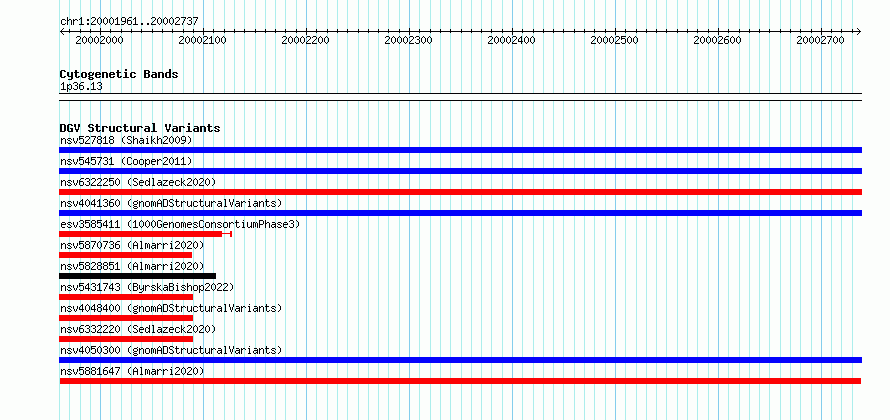Click the blue bar for nsv545731
This screenshot has height=420, width=890.
click(x=461, y=171)
